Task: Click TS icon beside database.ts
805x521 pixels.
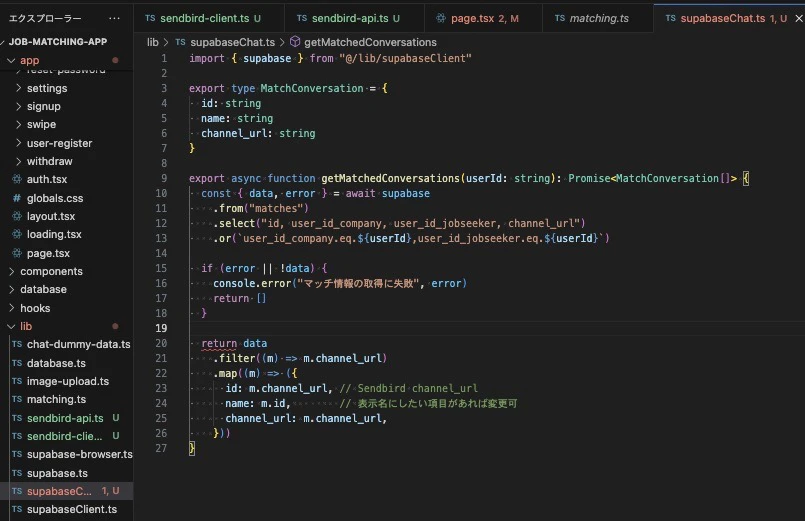Action: tap(17, 363)
